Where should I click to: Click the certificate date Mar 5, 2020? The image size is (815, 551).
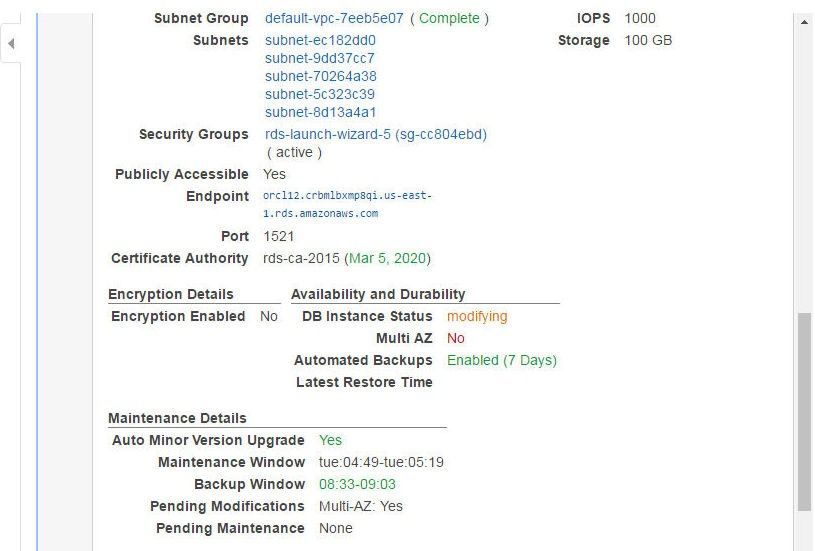(x=387, y=258)
